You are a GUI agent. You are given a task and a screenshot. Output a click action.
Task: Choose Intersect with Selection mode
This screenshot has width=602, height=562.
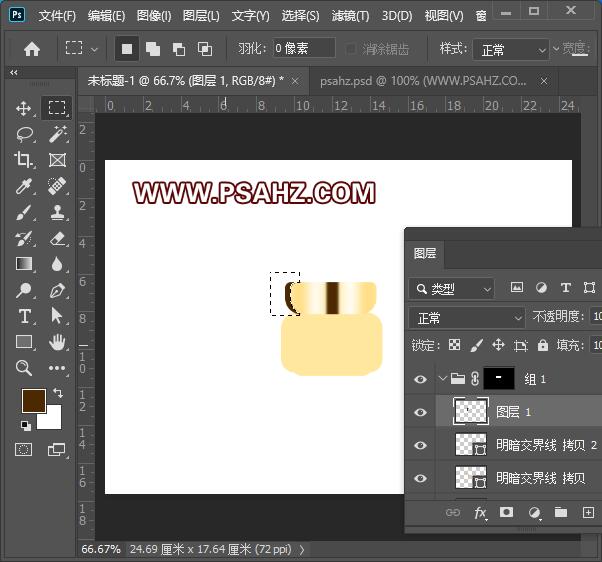coord(205,49)
